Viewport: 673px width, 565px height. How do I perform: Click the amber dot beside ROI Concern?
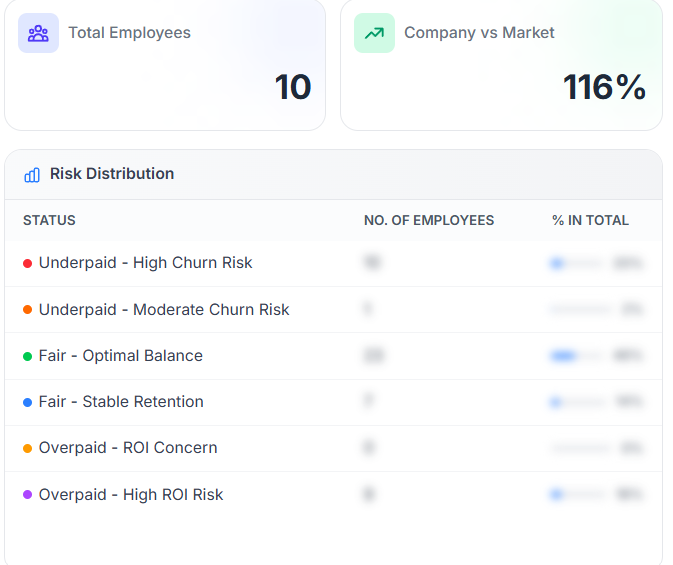28,448
